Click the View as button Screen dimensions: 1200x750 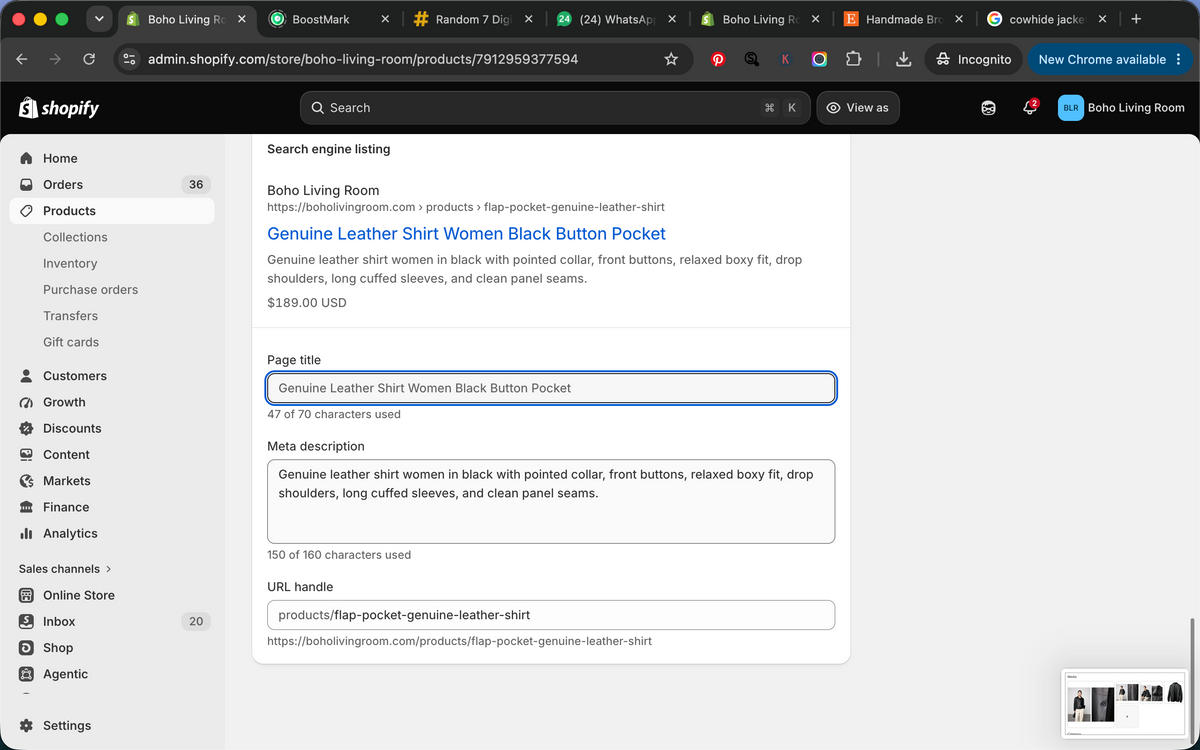pyautogui.click(x=858, y=108)
